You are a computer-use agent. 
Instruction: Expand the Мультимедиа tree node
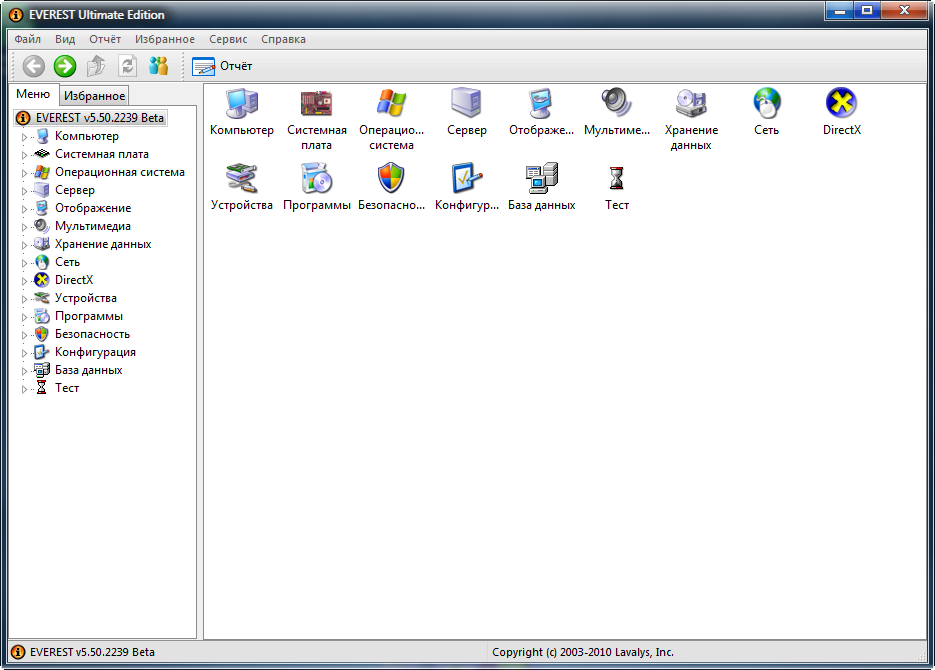click(x=24, y=227)
